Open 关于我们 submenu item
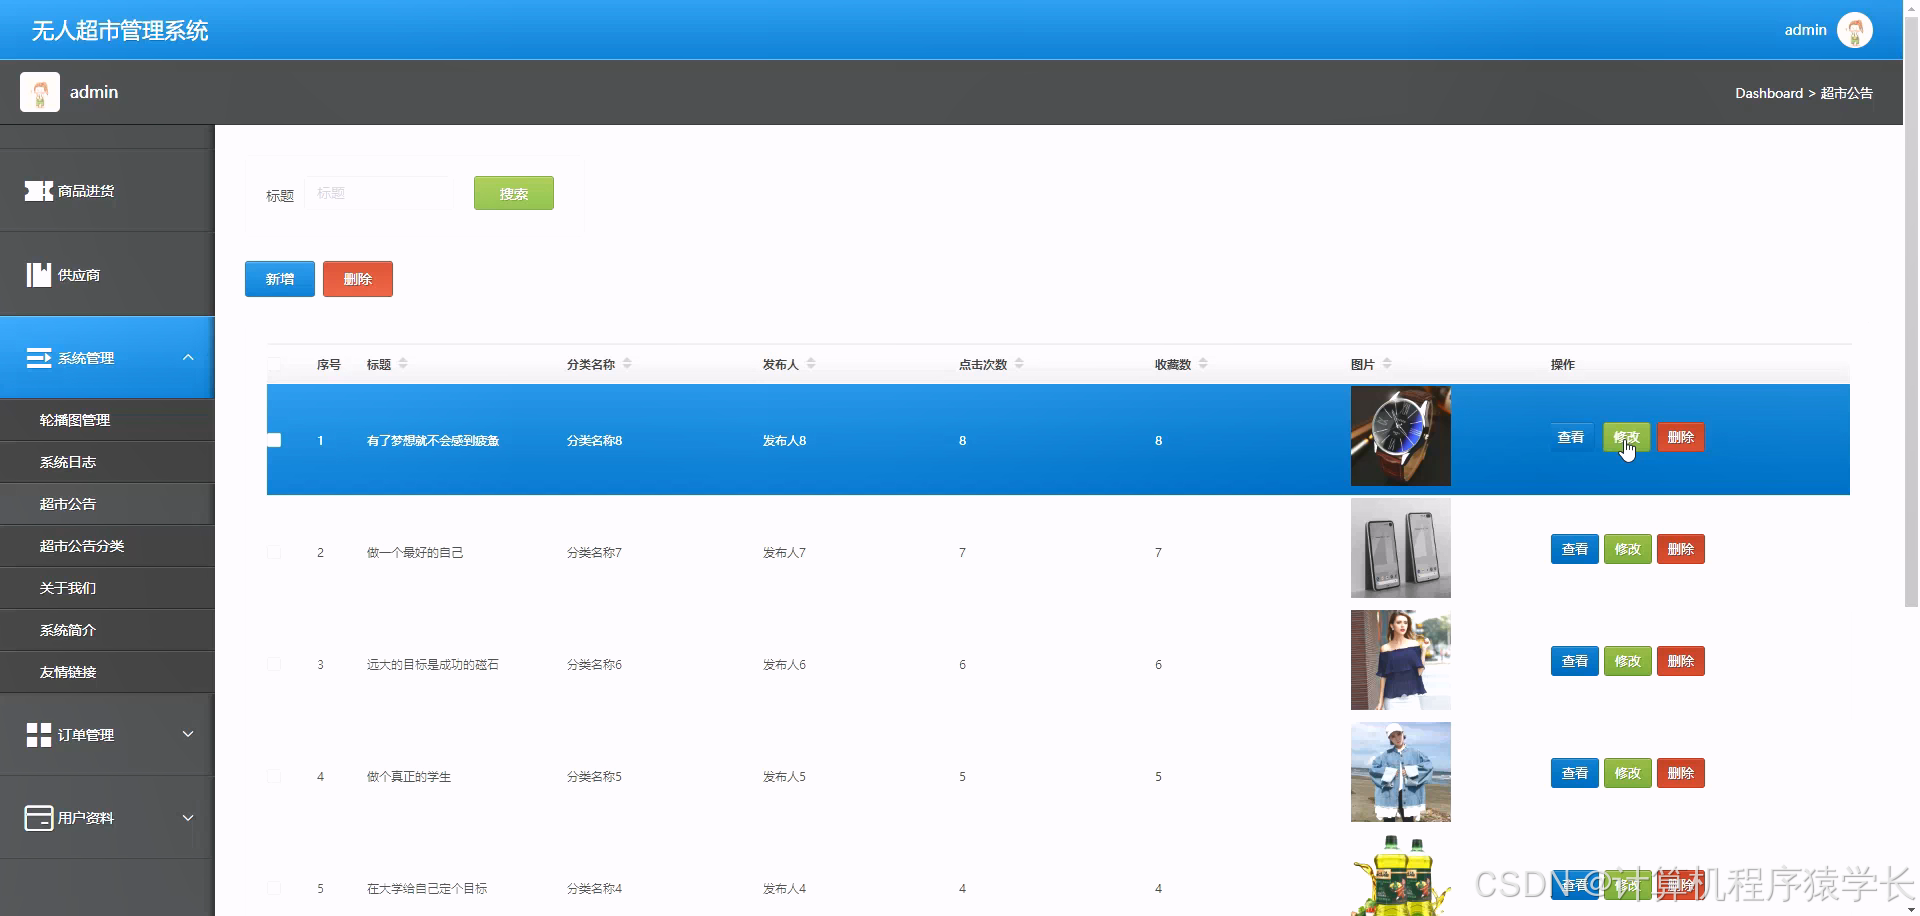The width and height of the screenshot is (1920, 916). (107, 588)
